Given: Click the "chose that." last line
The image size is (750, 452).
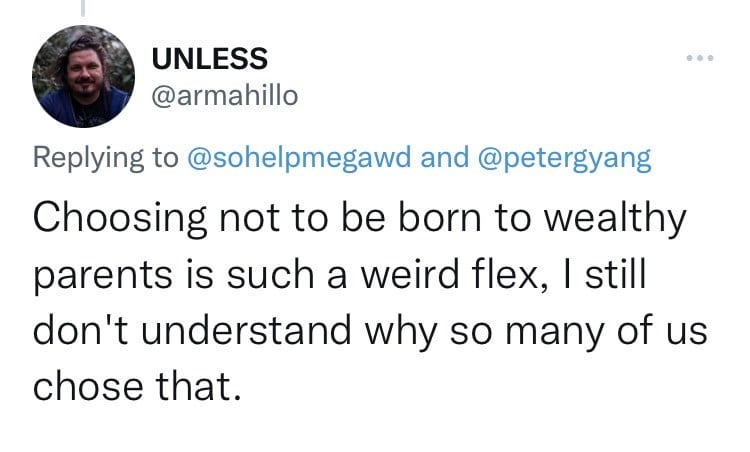Looking at the screenshot, I should tap(137, 386).
